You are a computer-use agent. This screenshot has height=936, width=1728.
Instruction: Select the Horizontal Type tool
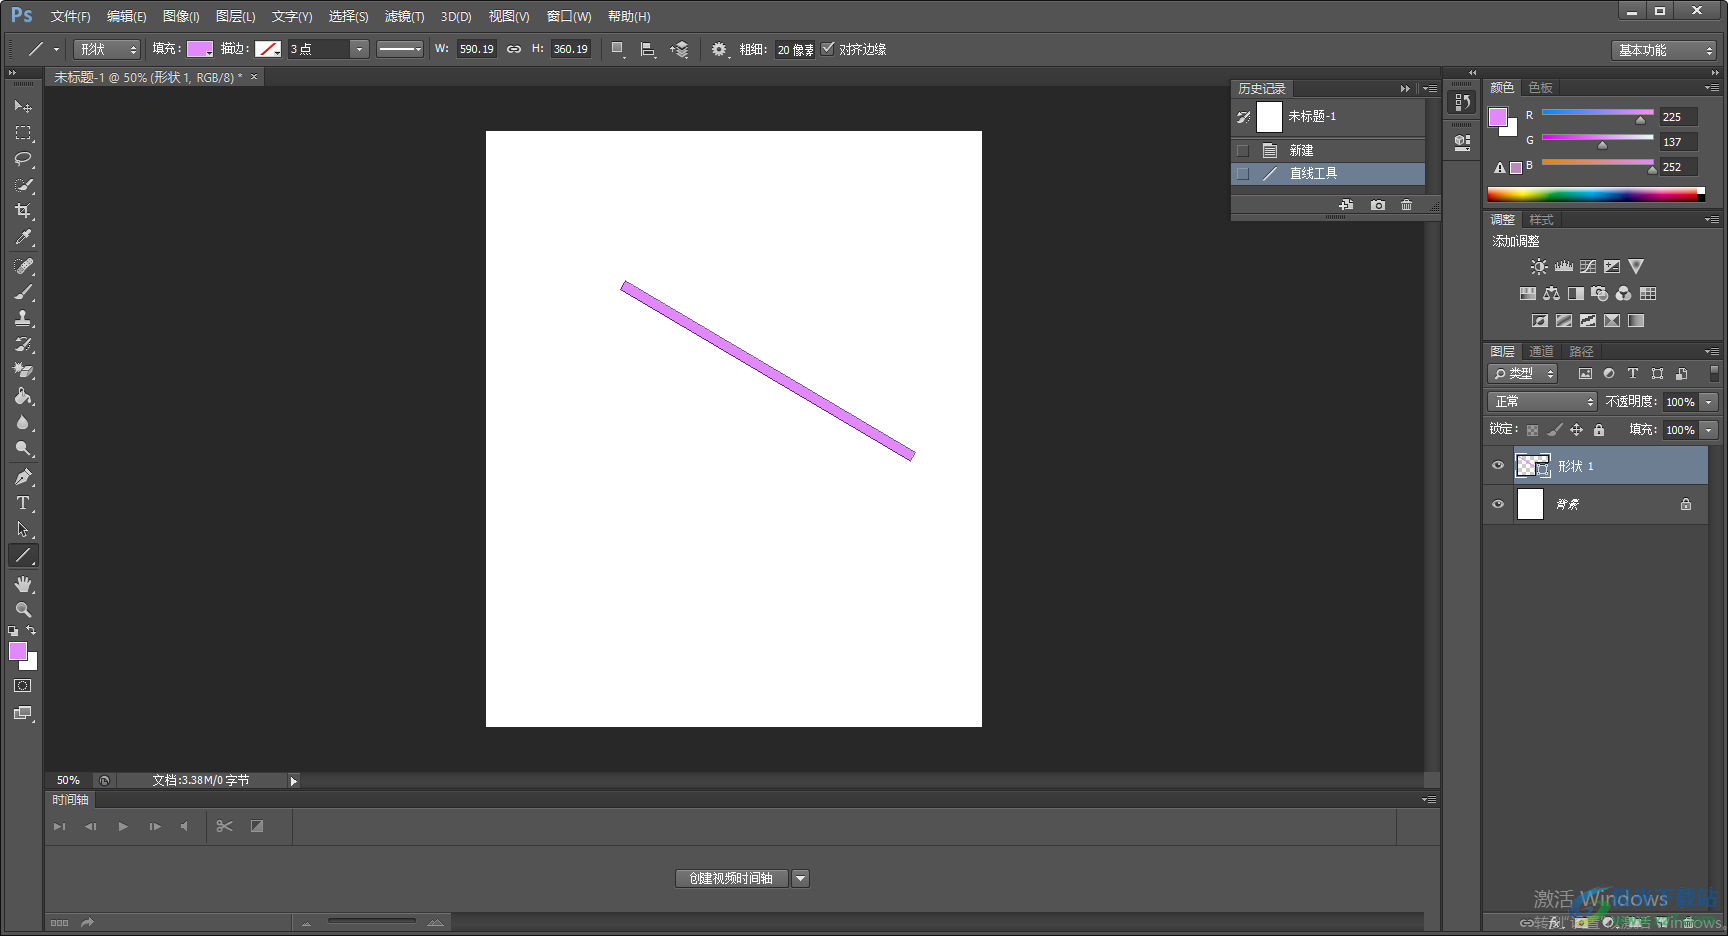click(x=23, y=503)
